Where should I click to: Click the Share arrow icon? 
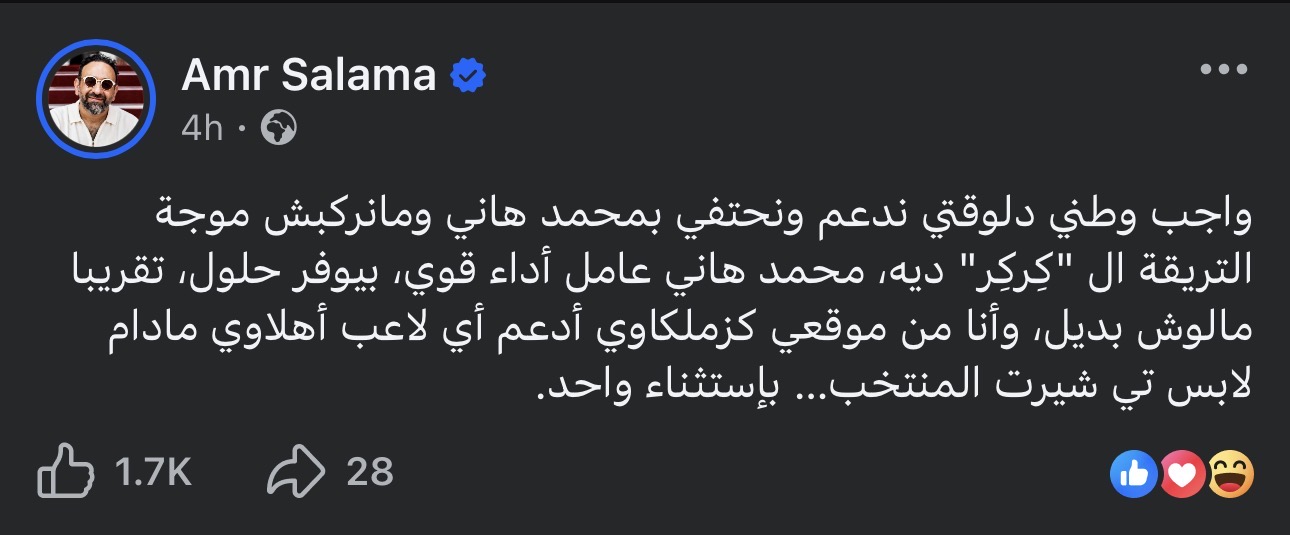pos(296,472)
